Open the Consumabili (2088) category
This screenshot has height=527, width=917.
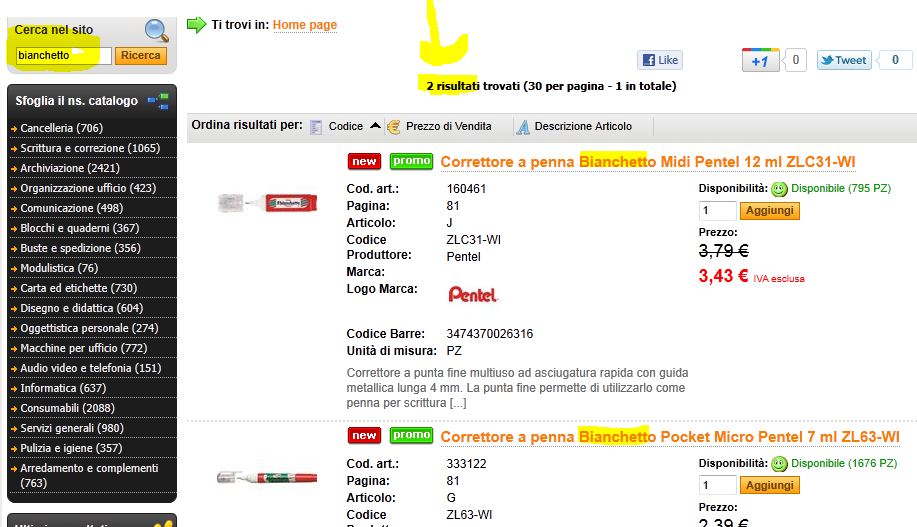(67, 408)
